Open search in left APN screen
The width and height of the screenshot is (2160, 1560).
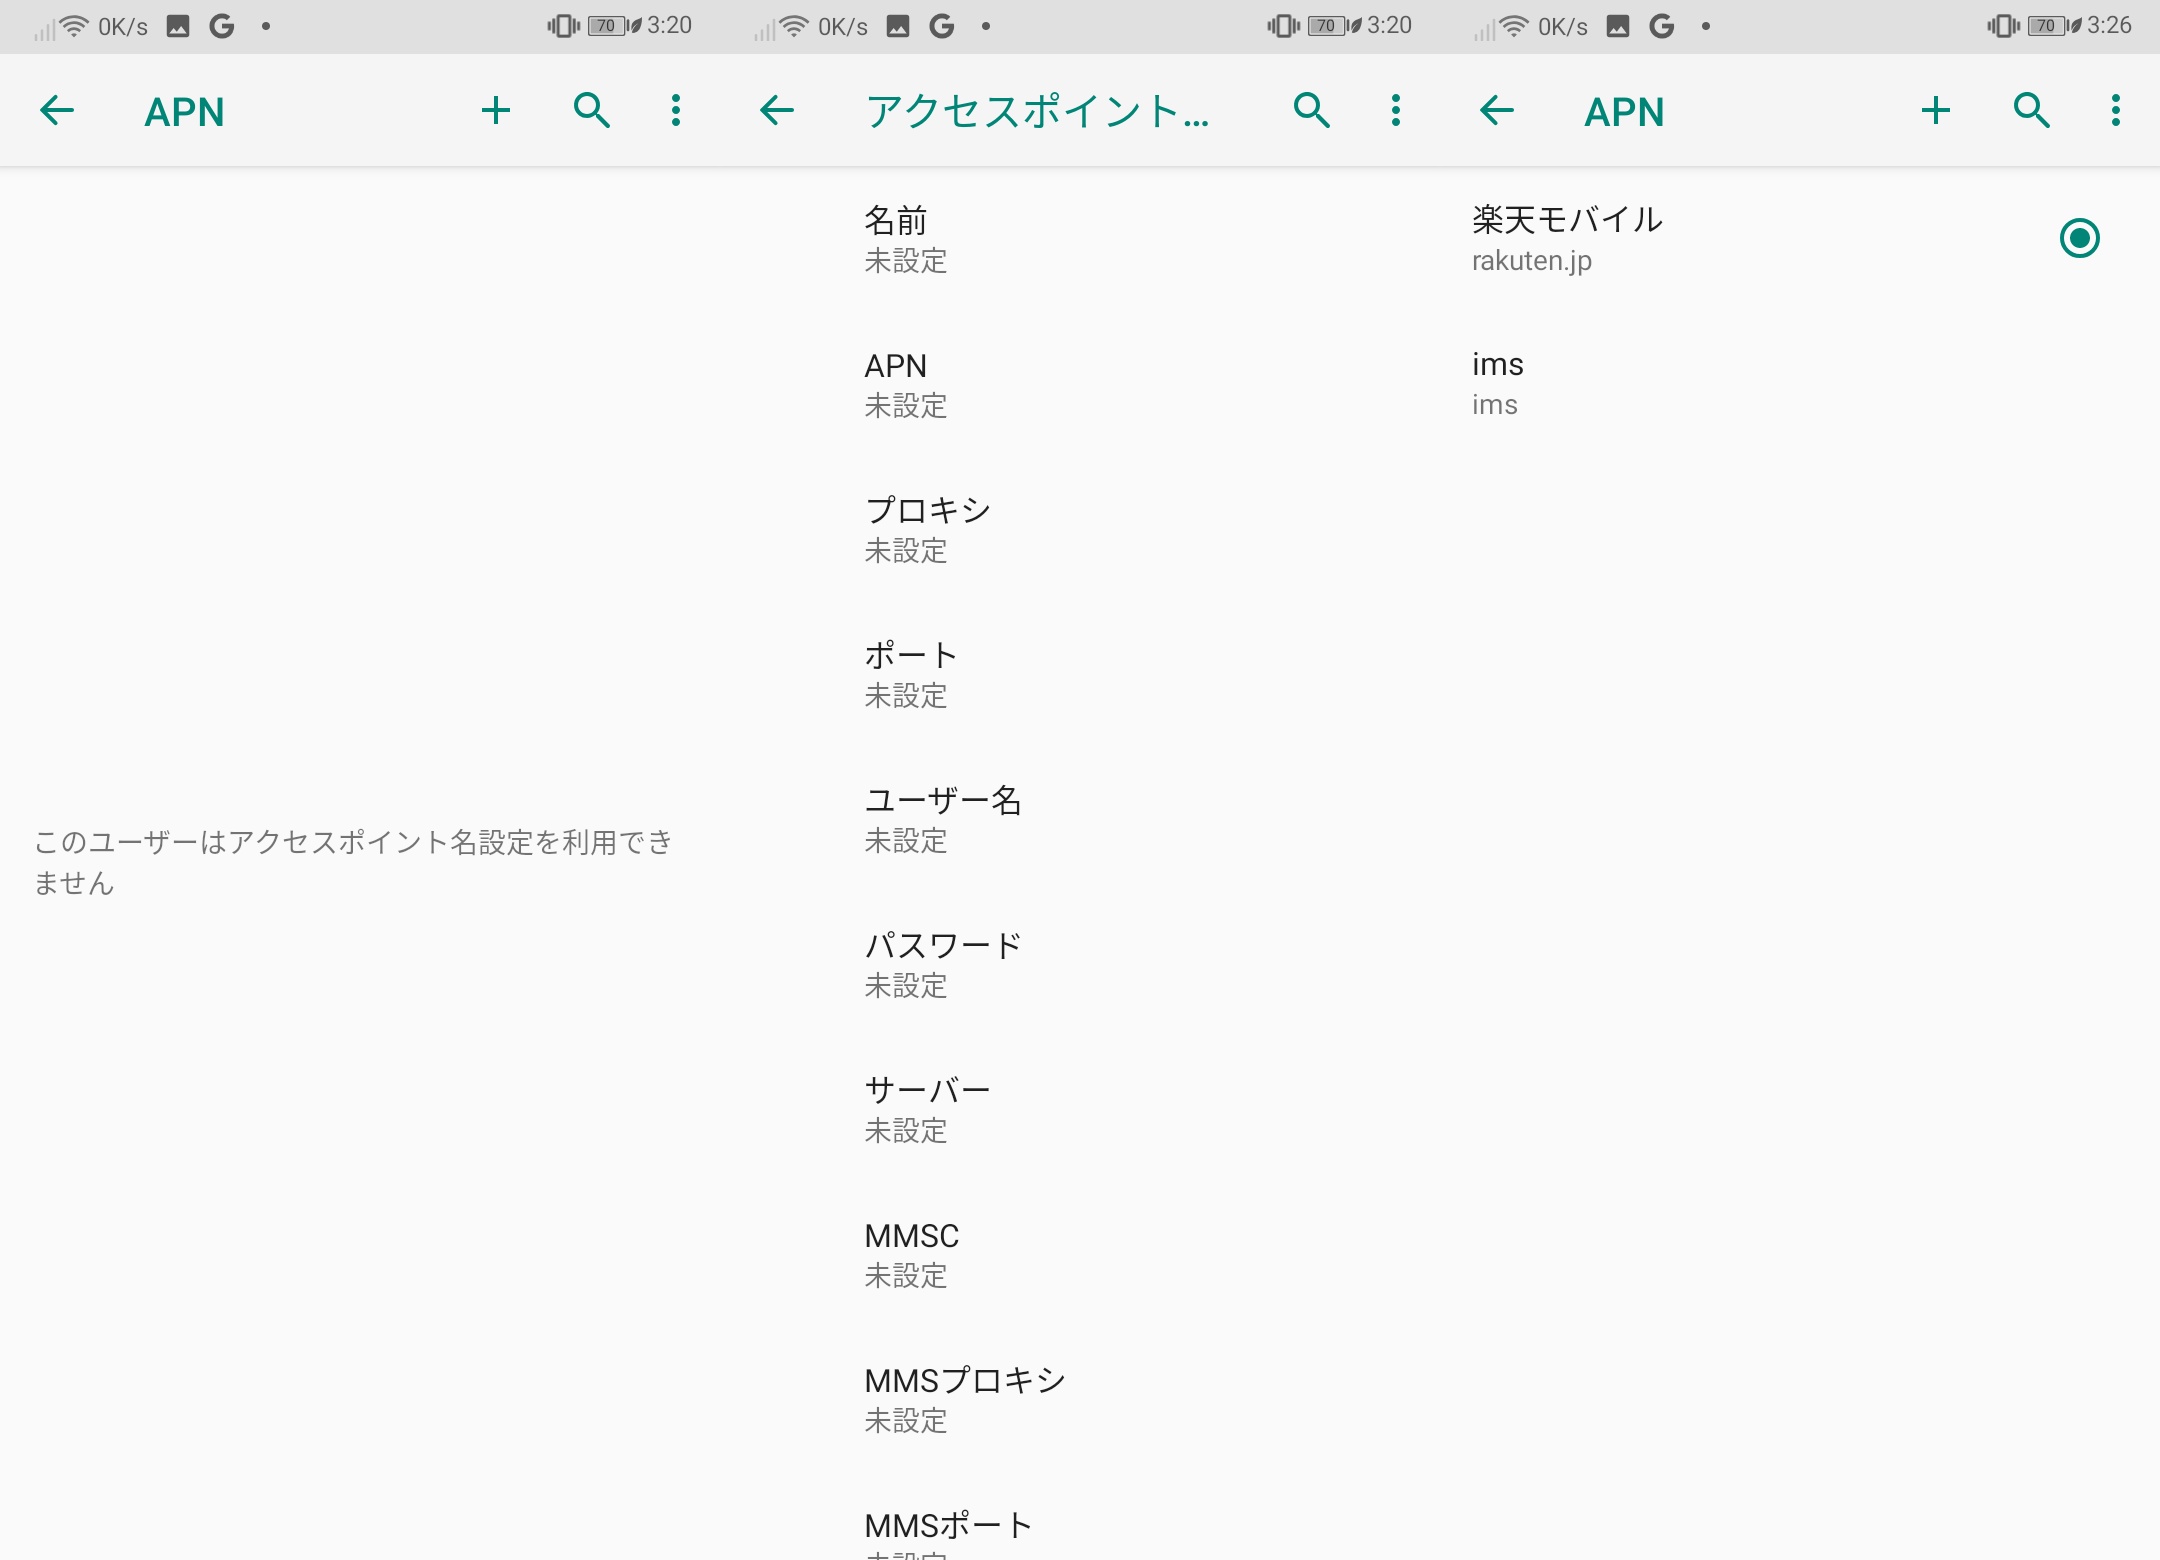tap(591, 110)
